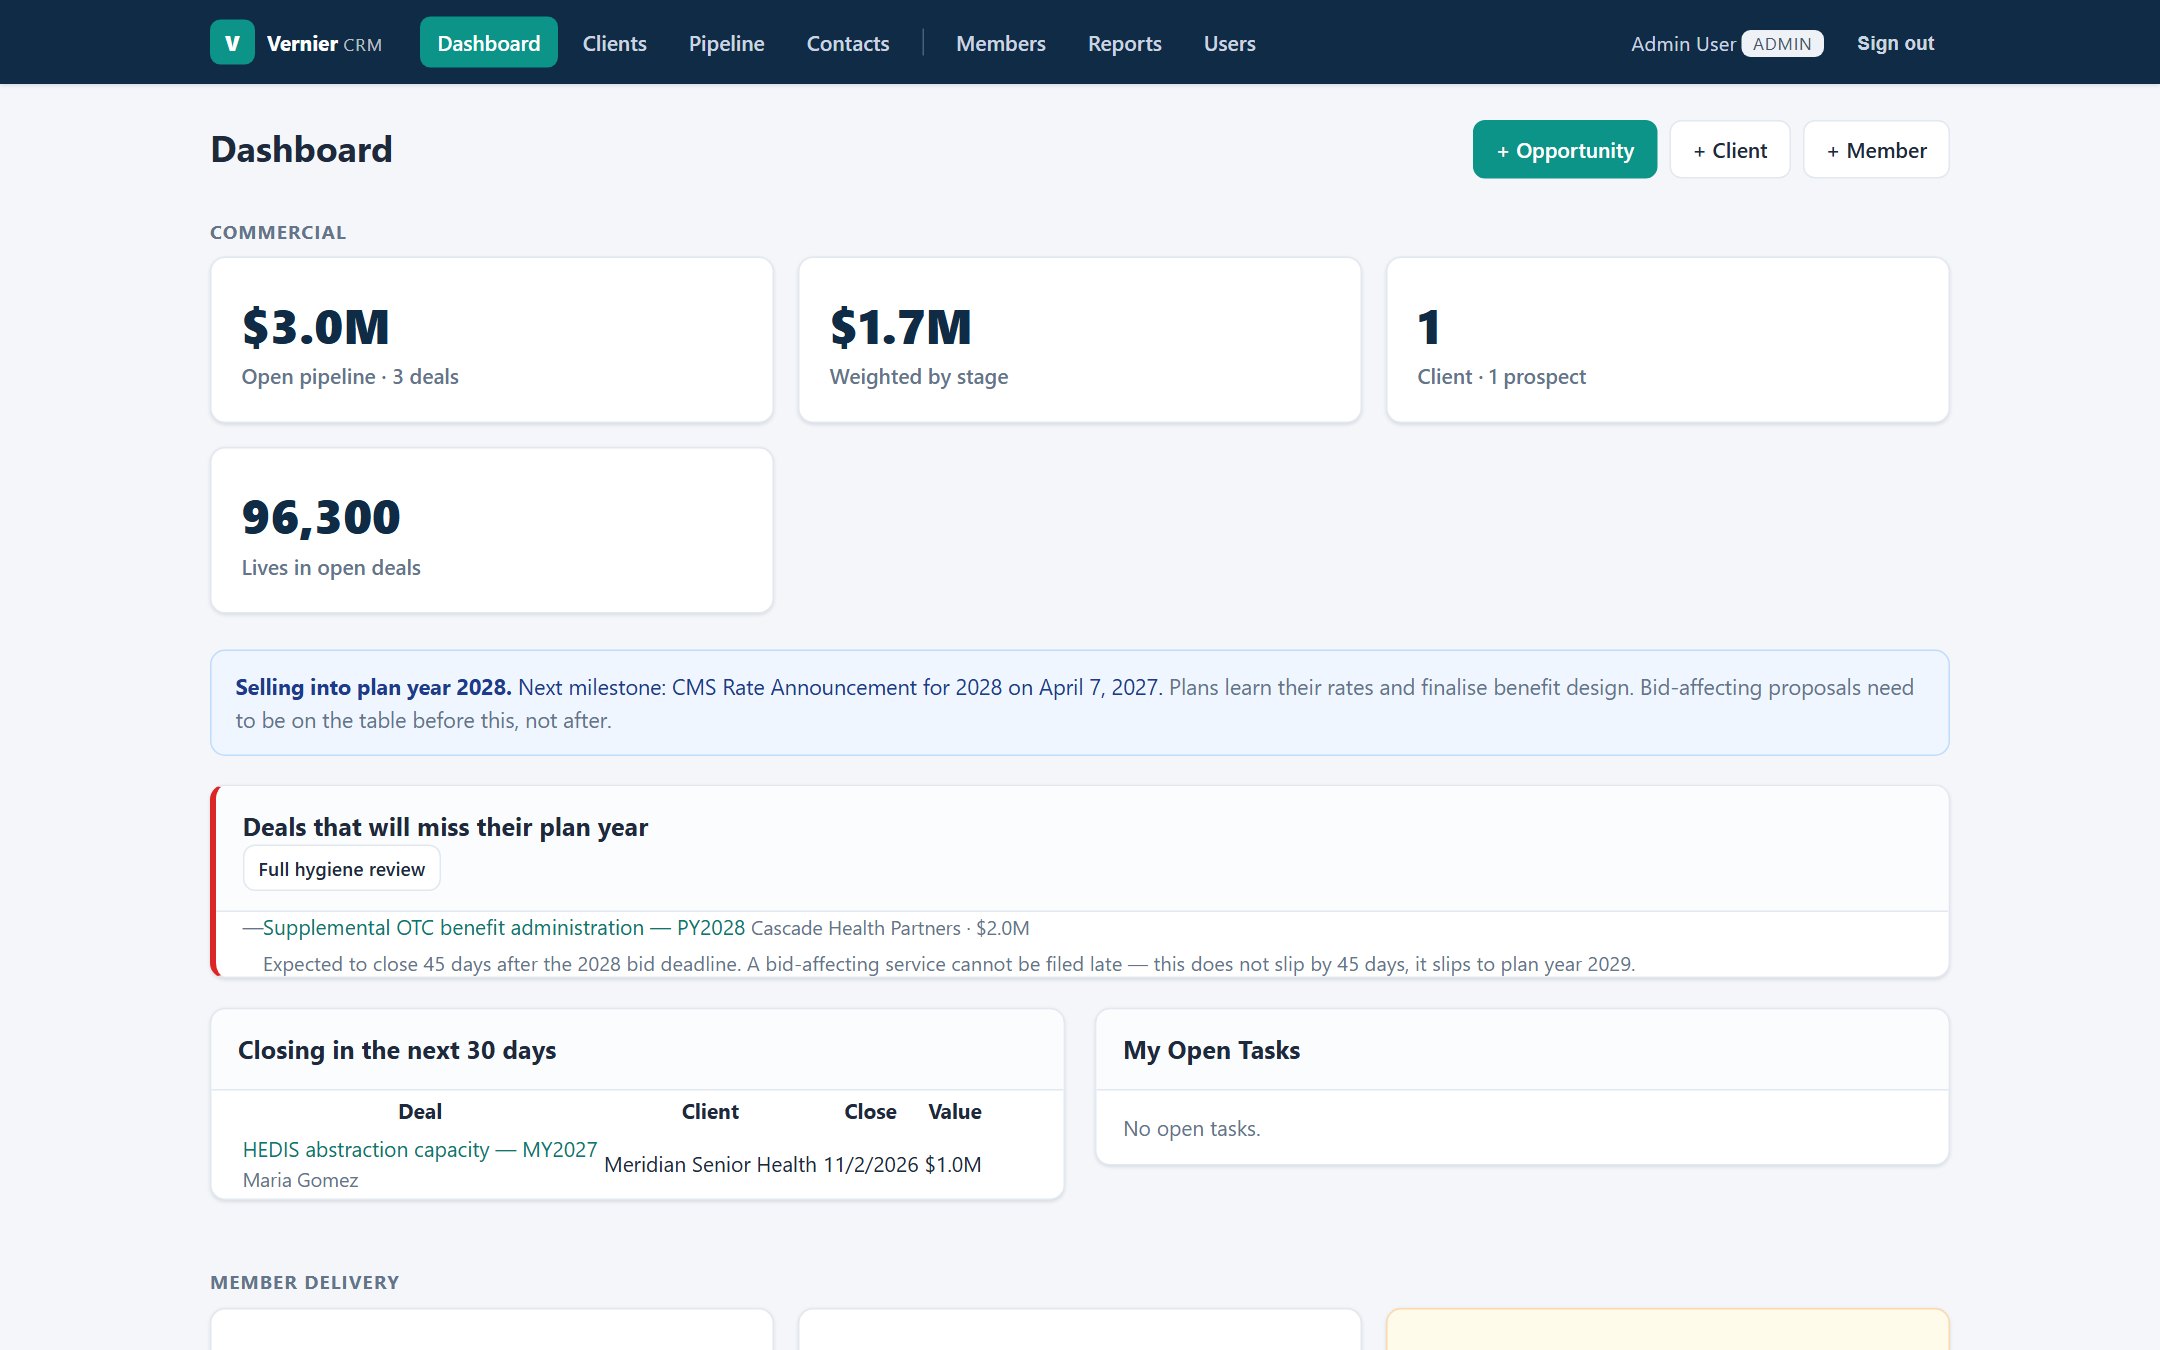The image size is (2160, 1350).
Task: Click the 96,300 lives in open deals card
Action: (x=491, y=530)
